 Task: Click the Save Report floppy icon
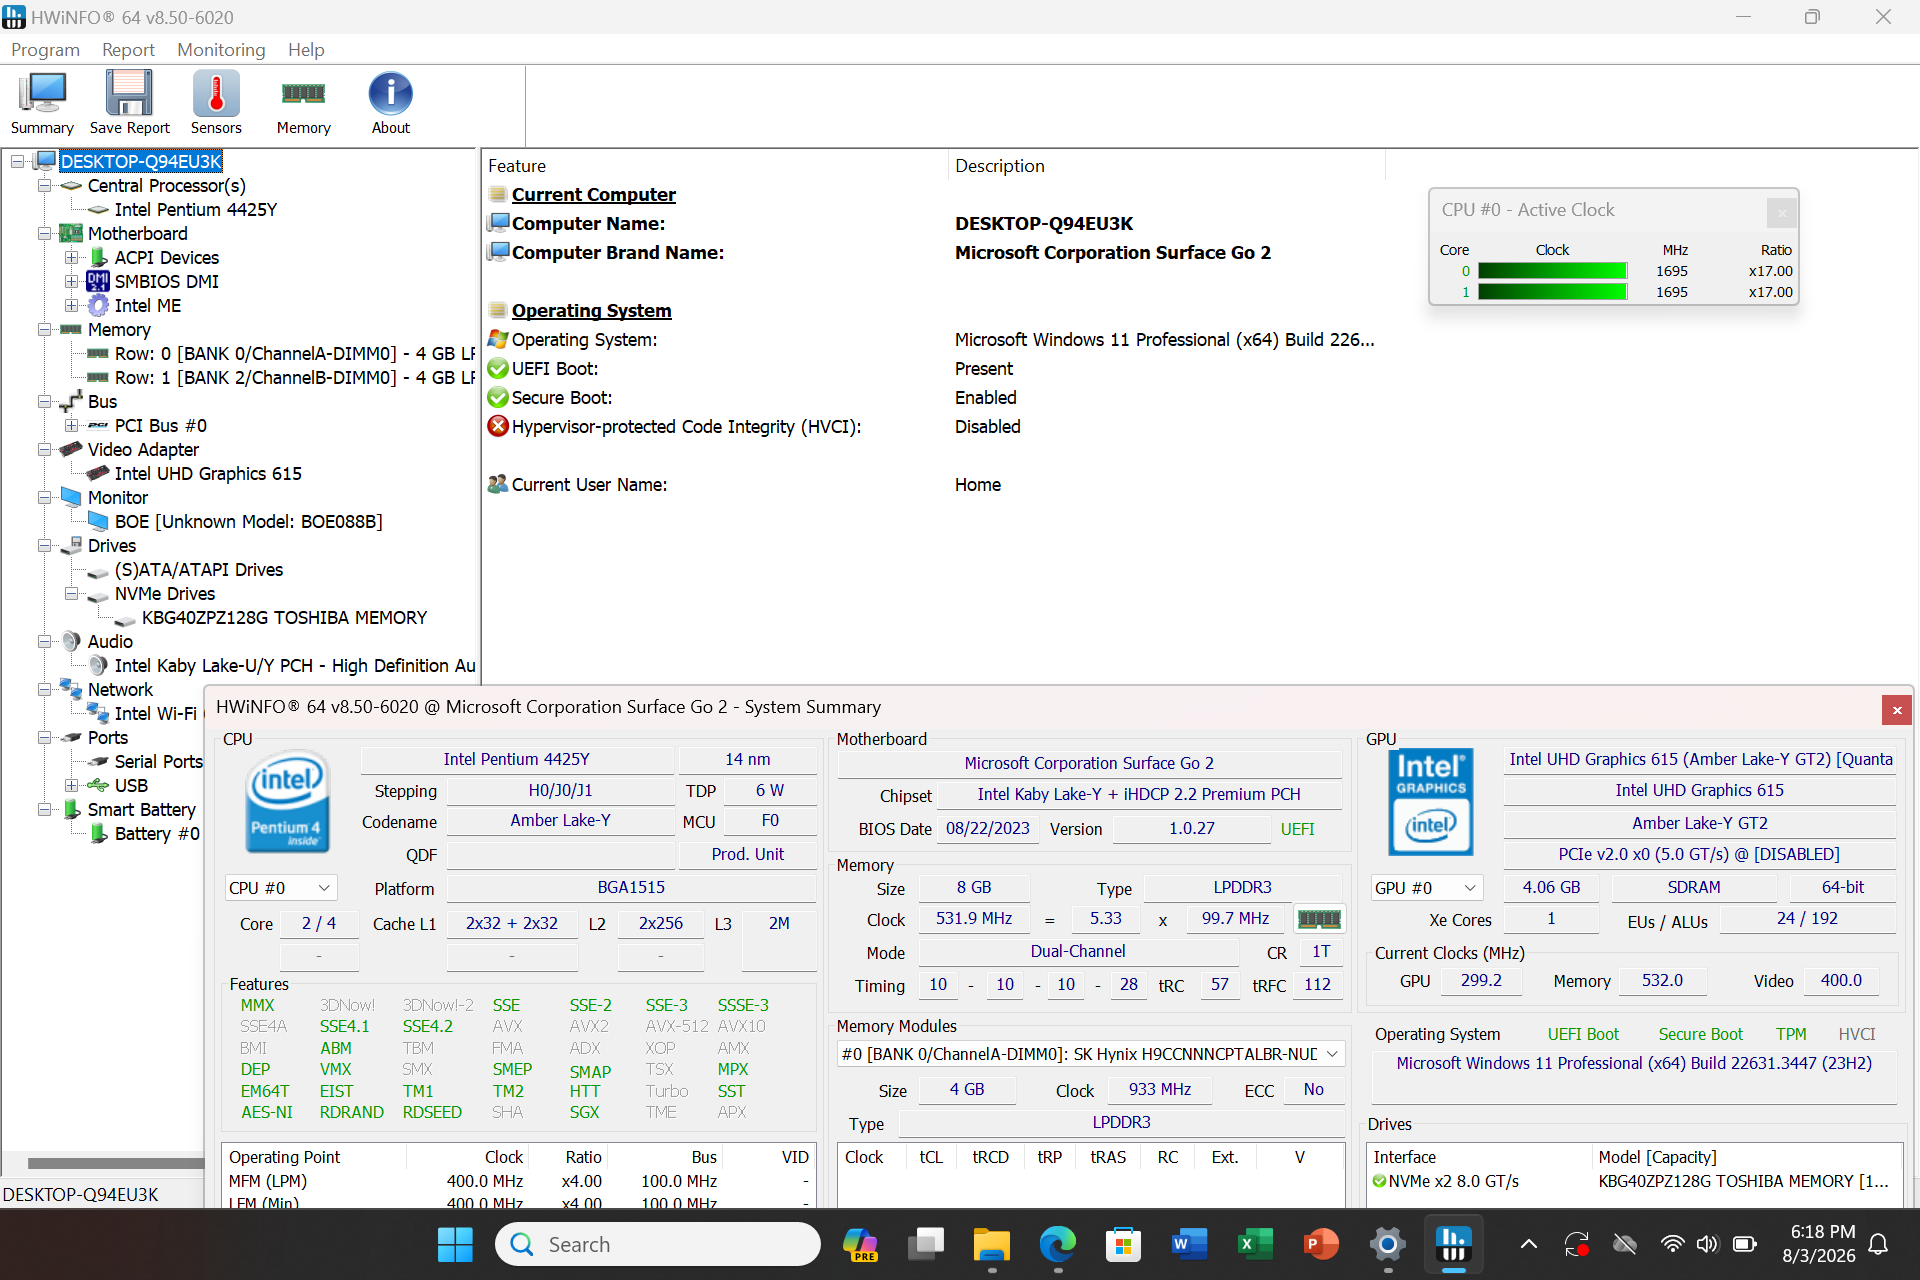[x=129, y=103]
